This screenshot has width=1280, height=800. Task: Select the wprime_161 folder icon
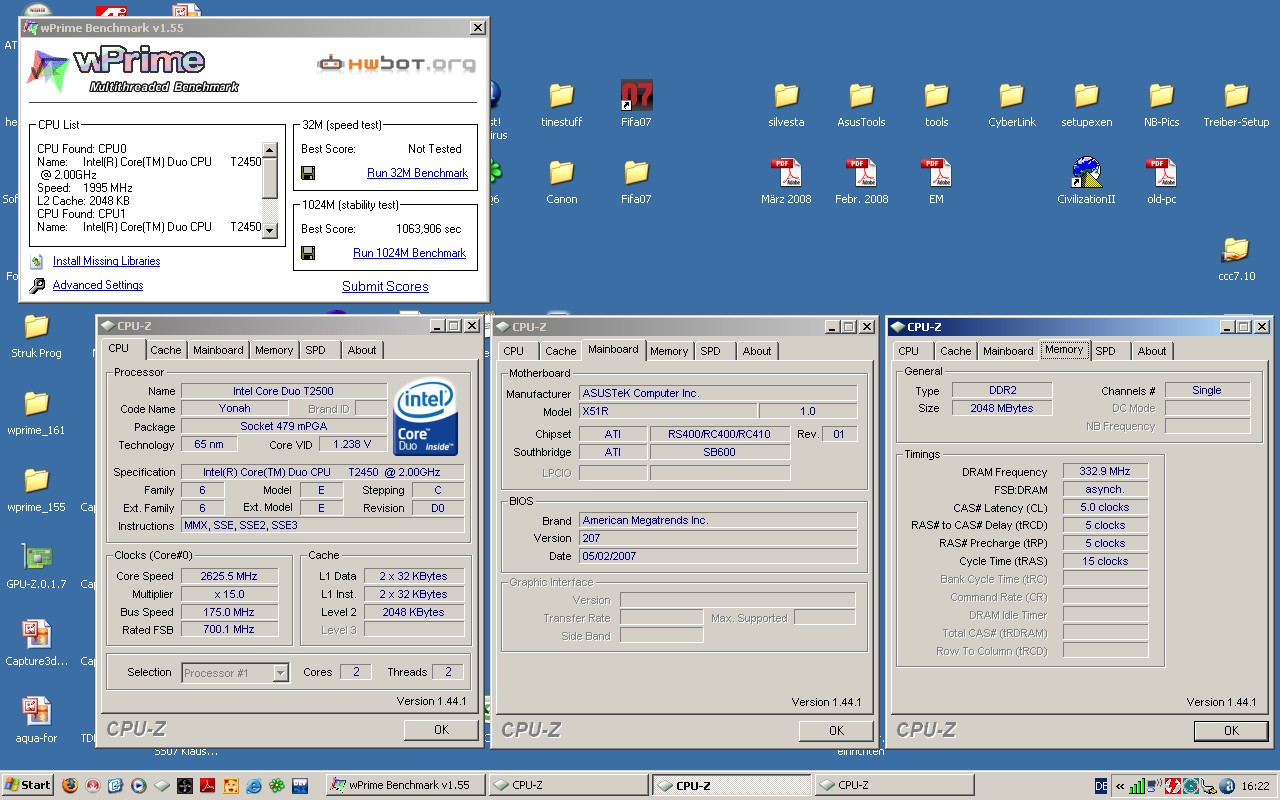click(x=36, y=413)
